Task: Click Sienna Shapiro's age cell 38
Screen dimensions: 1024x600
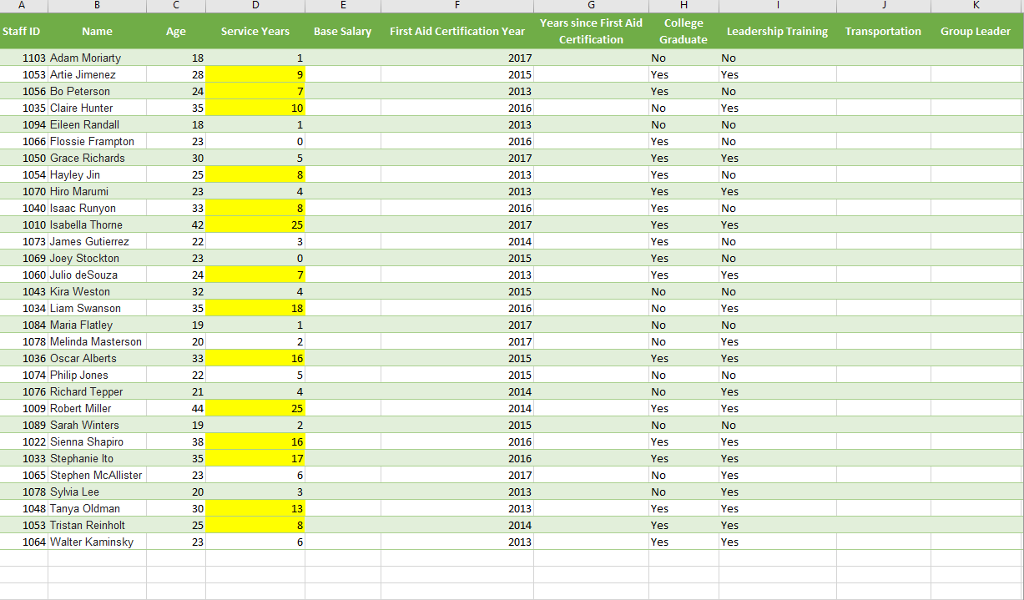Action: click(176, 442)
